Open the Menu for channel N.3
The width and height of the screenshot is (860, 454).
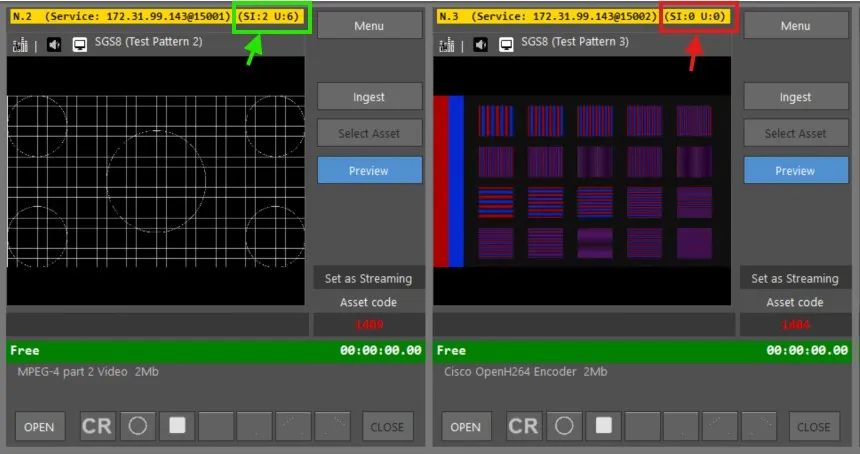(x=795, y=26)
